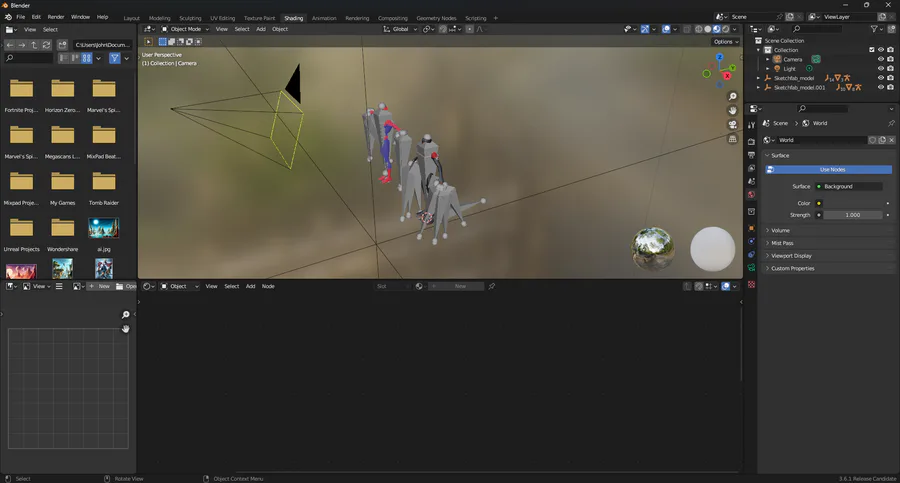The height and width of the screenshot is (483, 900).
Task: Open the Scene properties tab
Action: click(751, 181)
